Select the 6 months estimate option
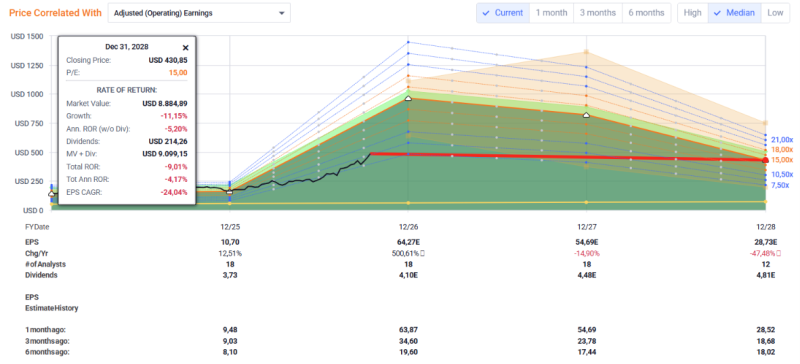The width and height of the screenshot is (800, 364). [646, 13]
